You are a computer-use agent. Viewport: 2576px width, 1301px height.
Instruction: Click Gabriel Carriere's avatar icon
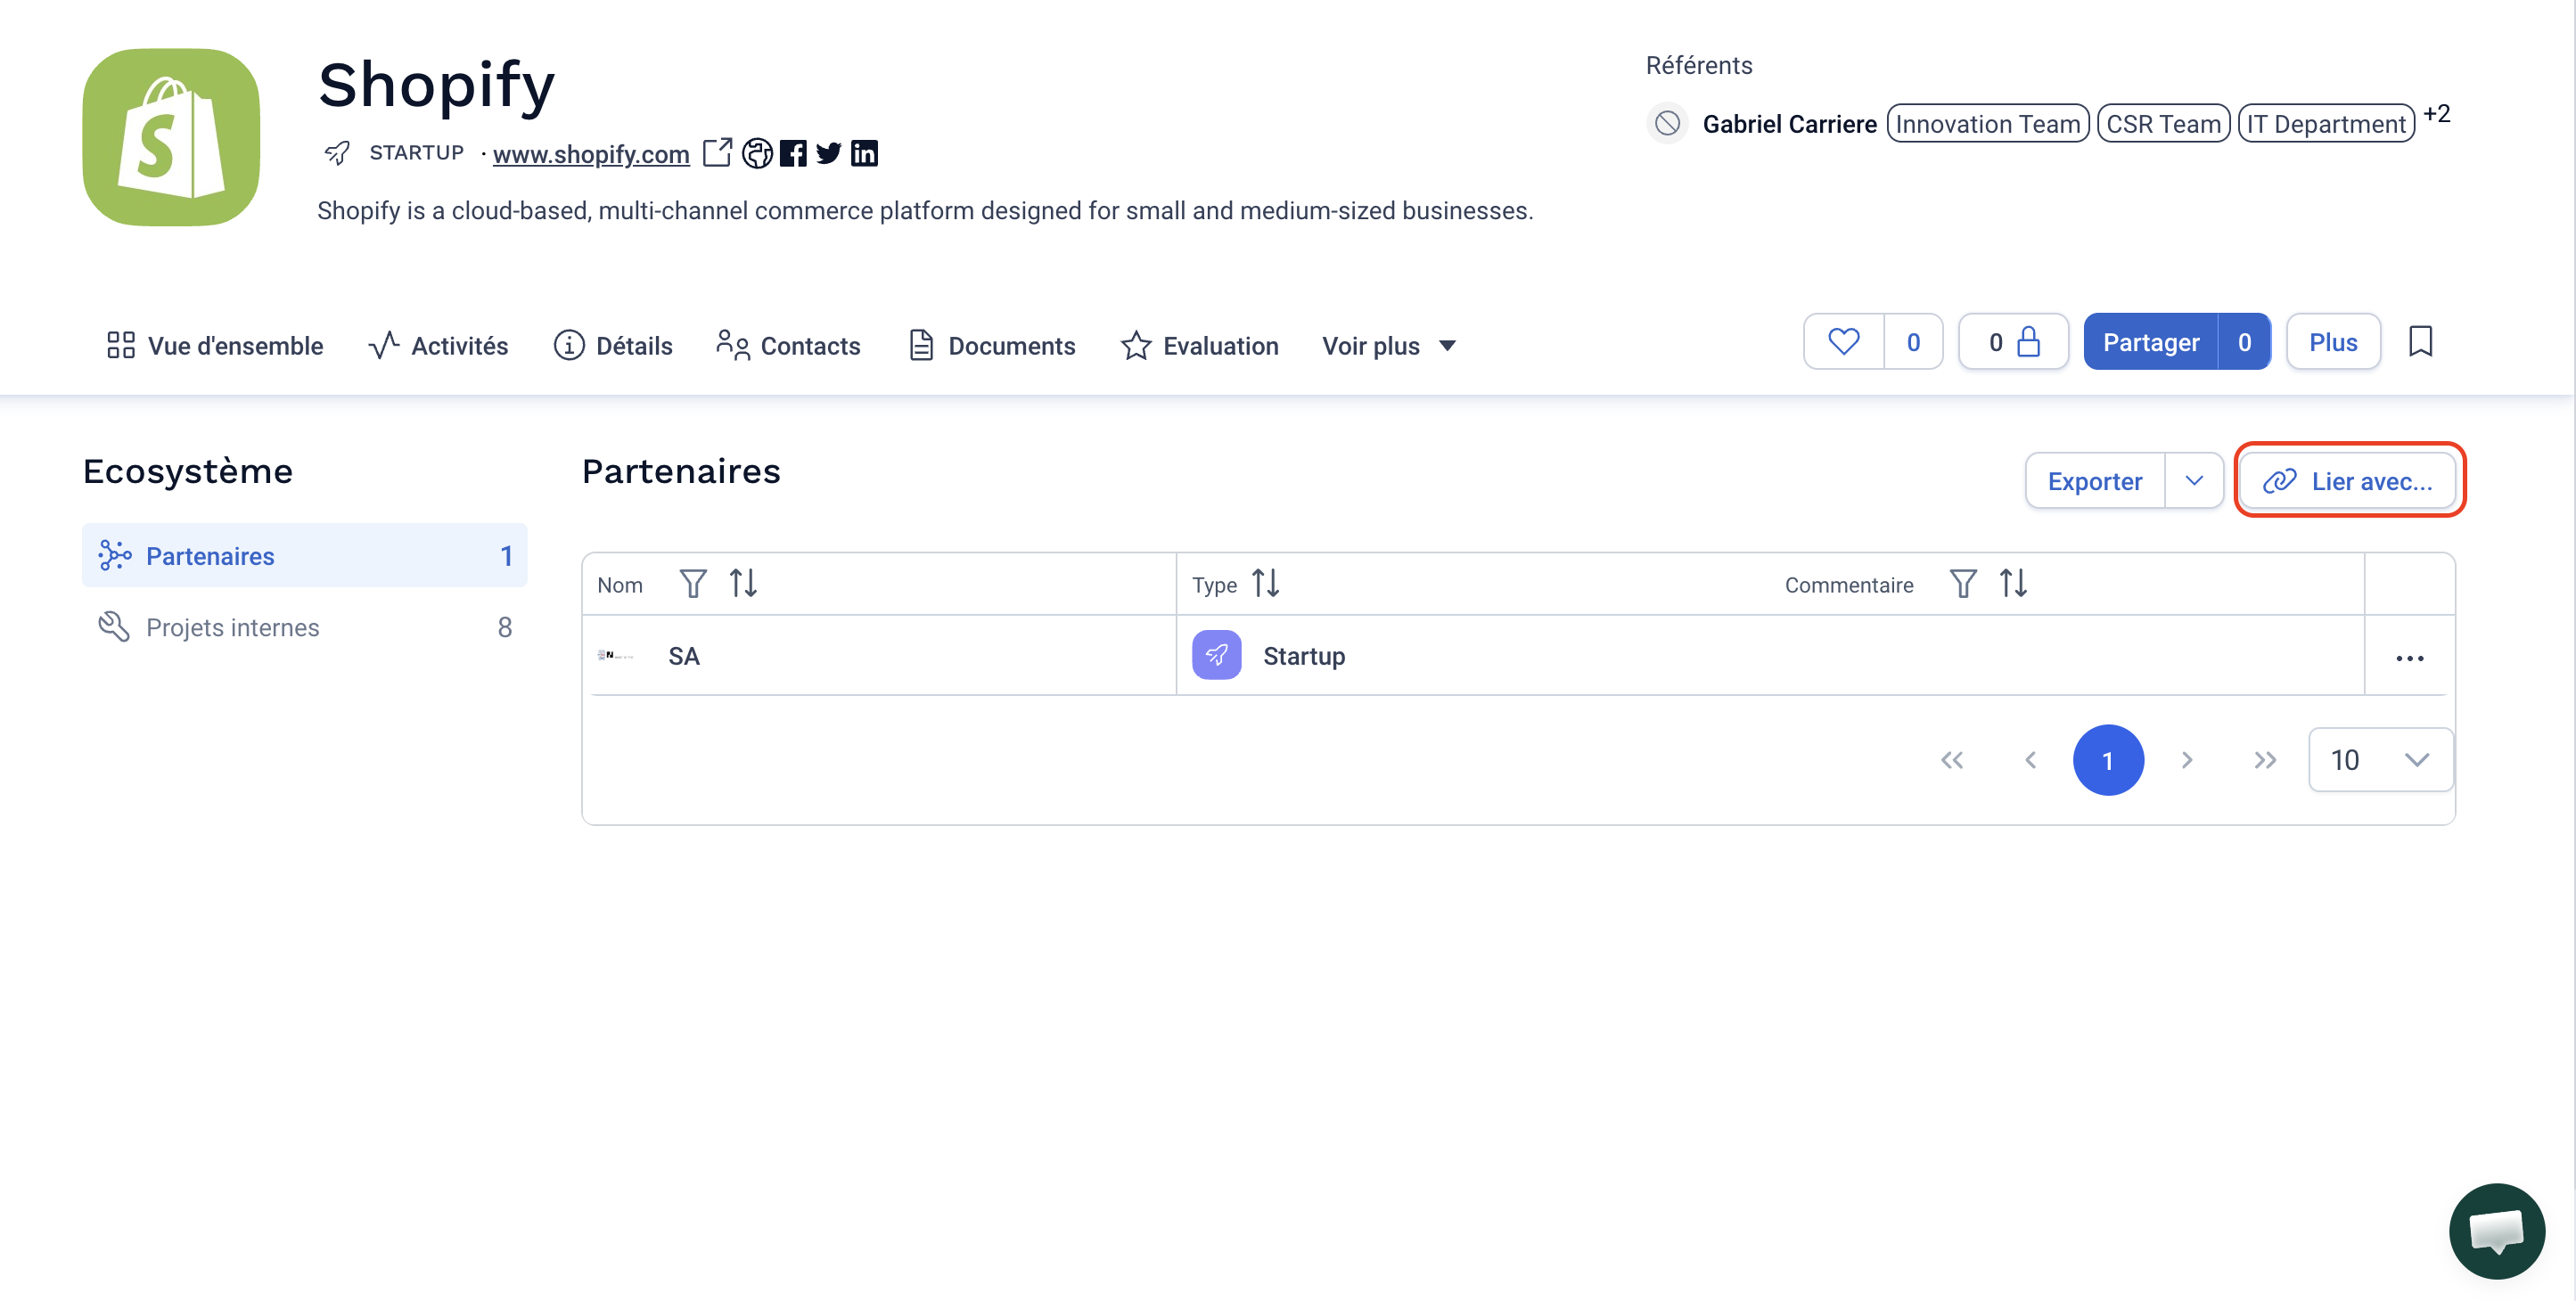tap(1667, 123)
